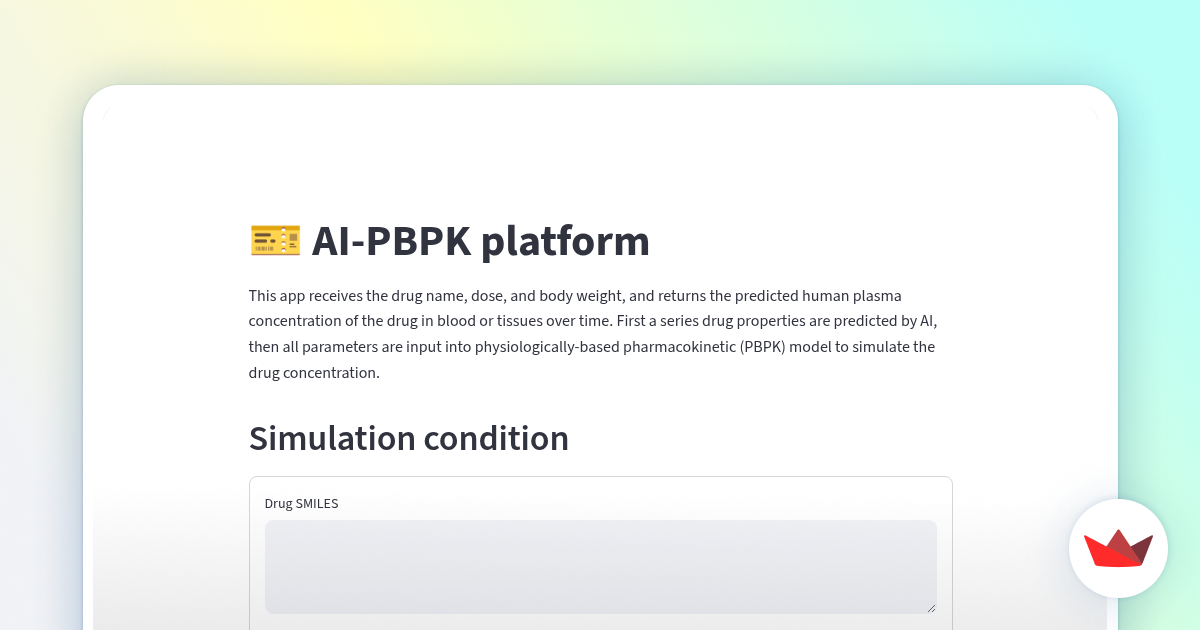The height and width of the screenshot is (630, 1200).
Task: Click the partially visible widget below the SMILES box
Action: coord(600,626)
